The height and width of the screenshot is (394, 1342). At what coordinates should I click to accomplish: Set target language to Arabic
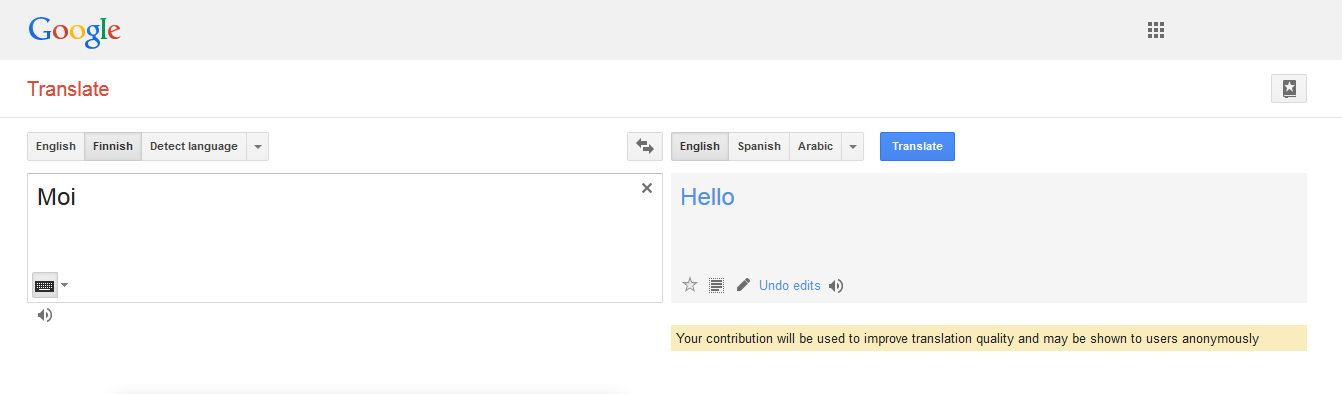pos(815,146)
